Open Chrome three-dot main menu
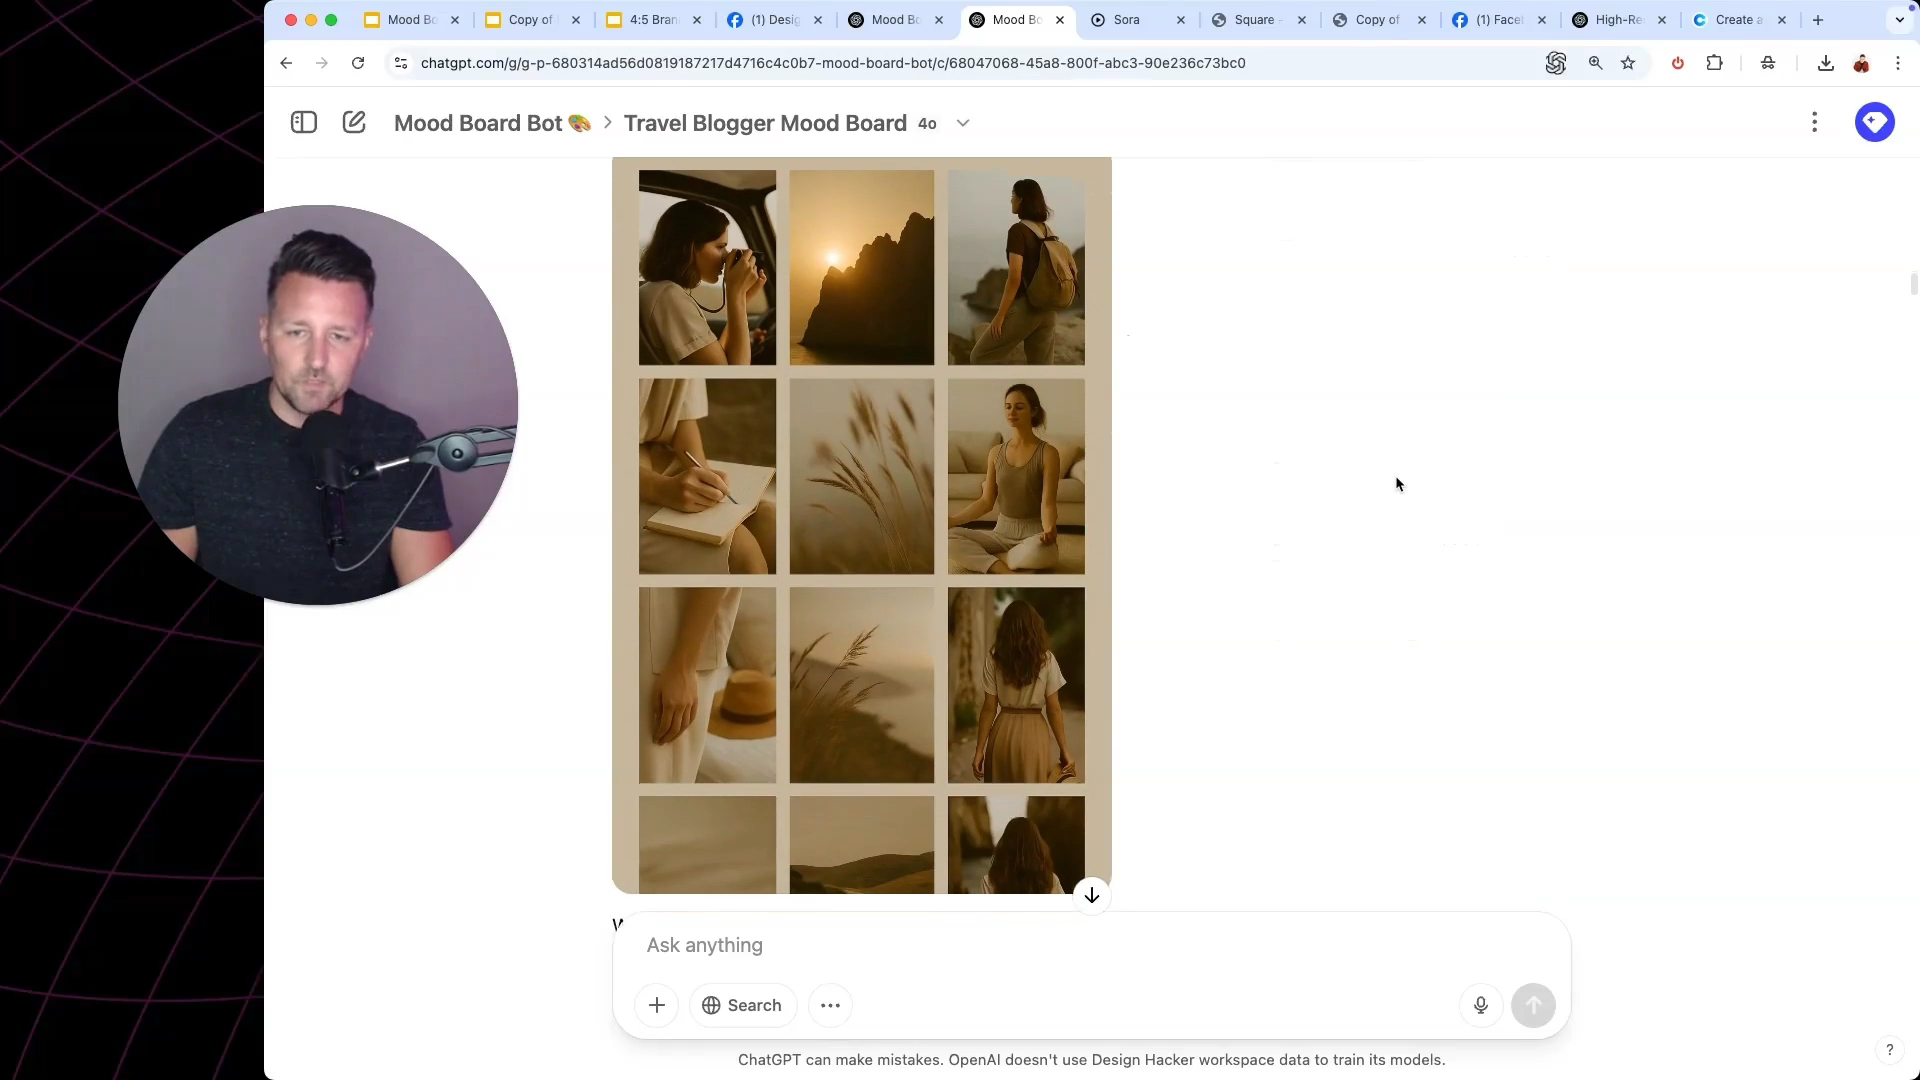 point(1898,63)
